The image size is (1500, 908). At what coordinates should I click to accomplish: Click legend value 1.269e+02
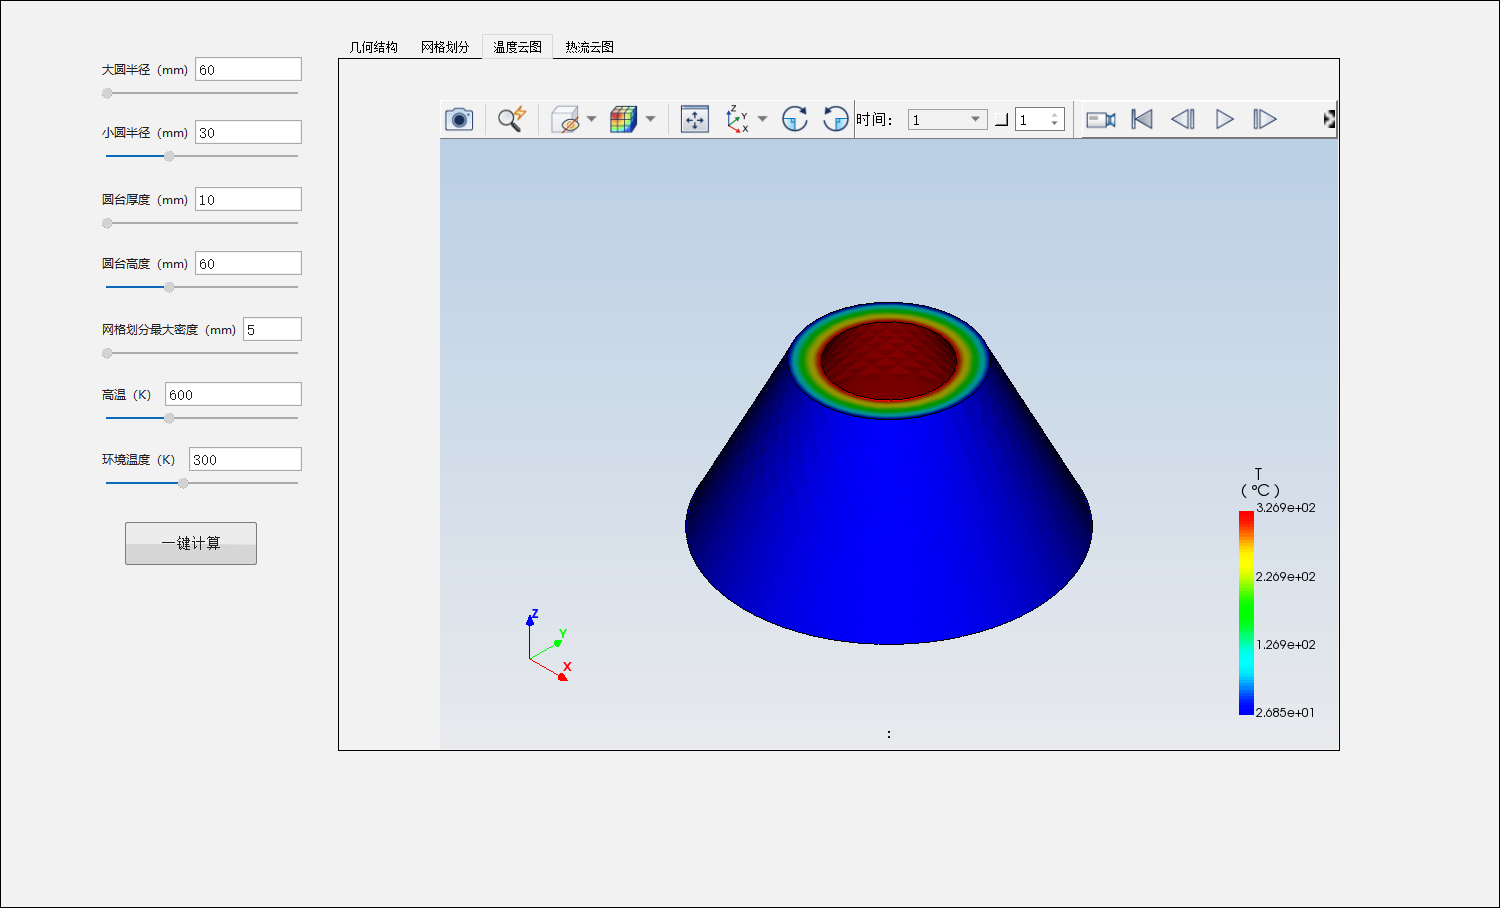[x=1286, y=645]
